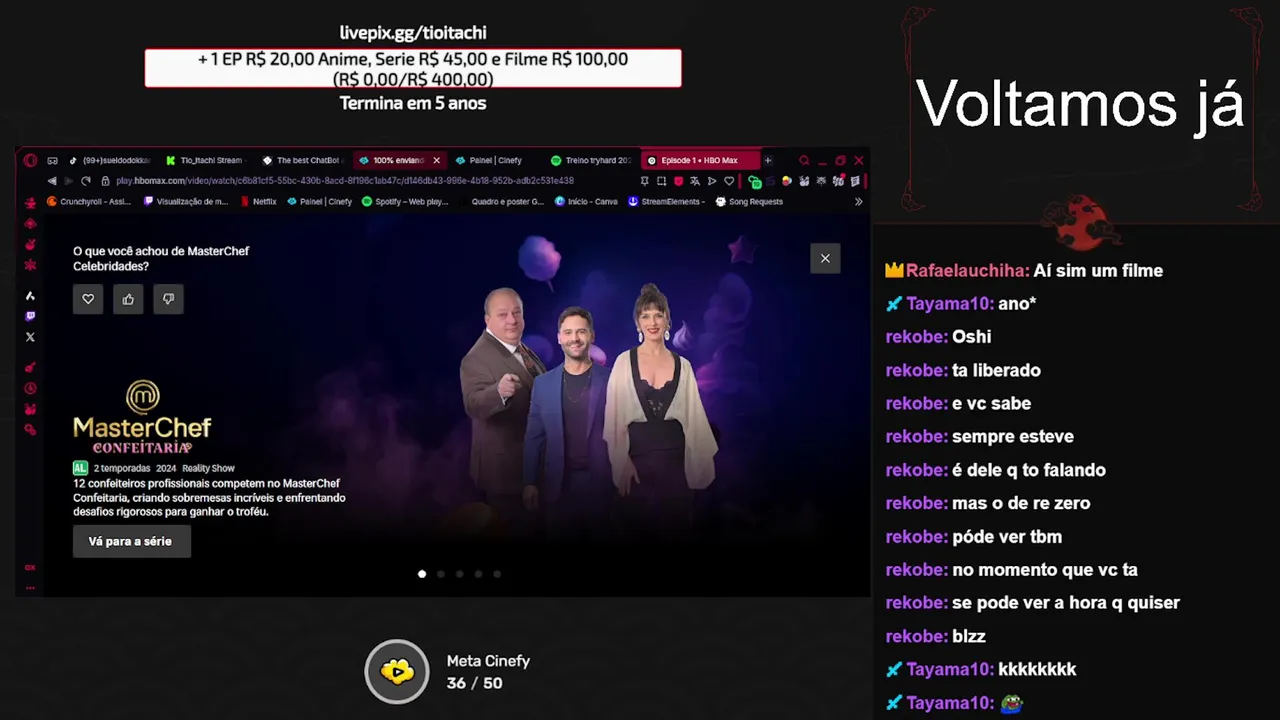Switch to 'Tio_Itachi Stream' tab
Image resolution: width=1280 pixels, height=720 pixels.
point(206,160)
